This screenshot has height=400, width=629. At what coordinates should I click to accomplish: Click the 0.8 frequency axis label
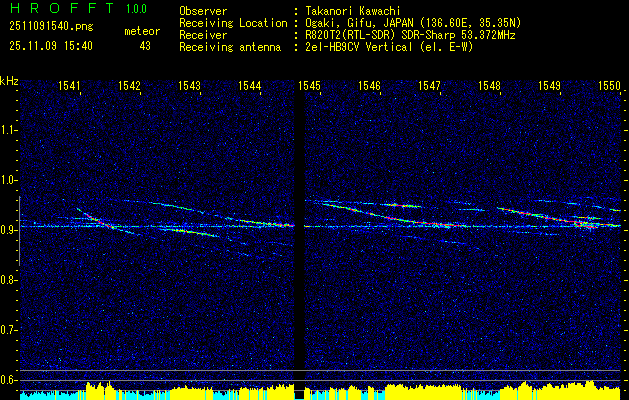(x=8, y=280)
